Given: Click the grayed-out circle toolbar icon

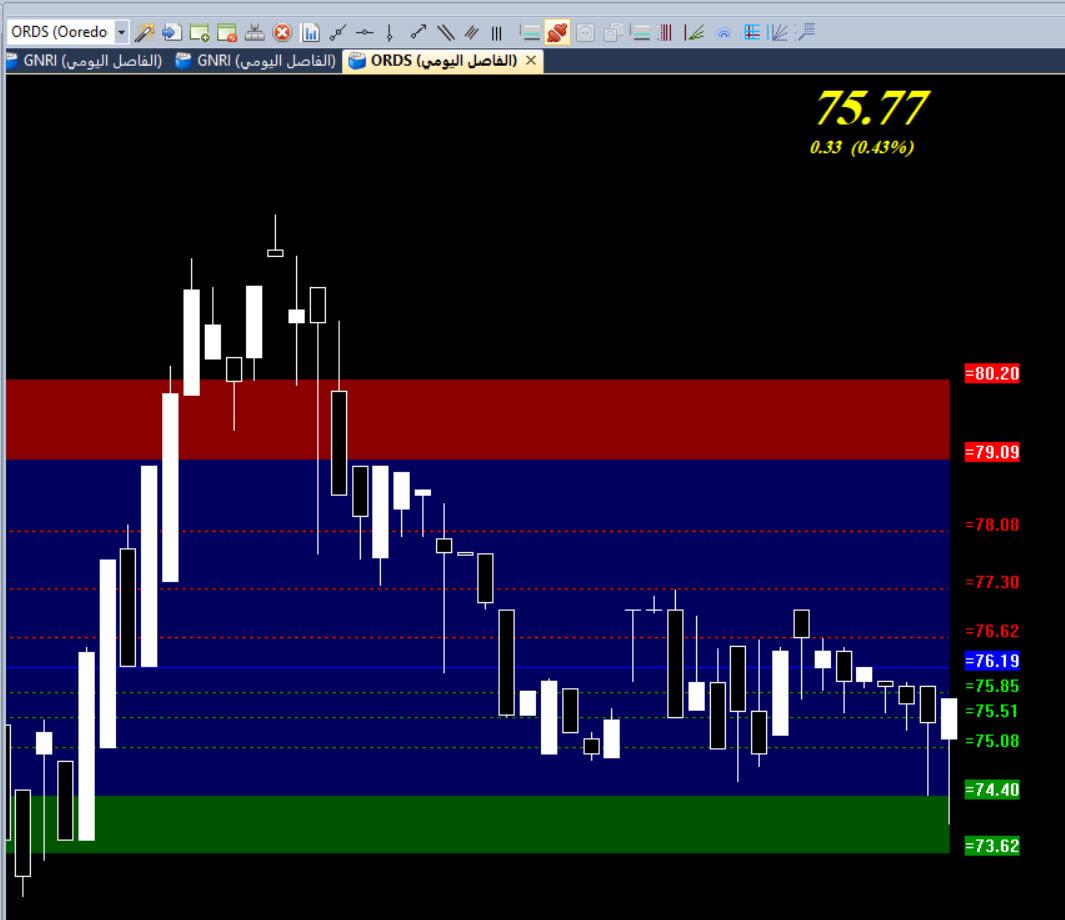Looking at the screenshot, I should [x=585, y=32].
